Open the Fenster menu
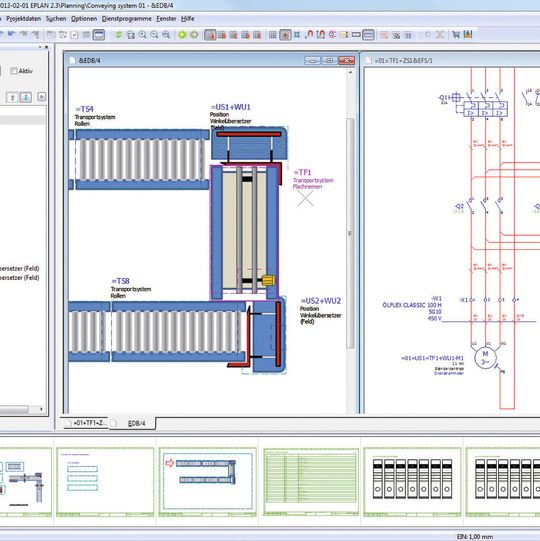540x541 pixels. click(x=166, y=19)
